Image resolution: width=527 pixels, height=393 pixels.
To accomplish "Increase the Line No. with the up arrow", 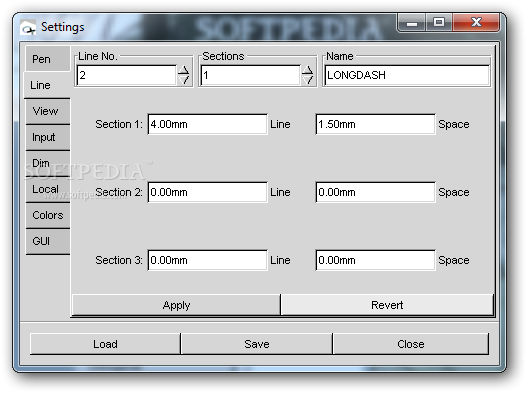I will (x=184, y=70).
